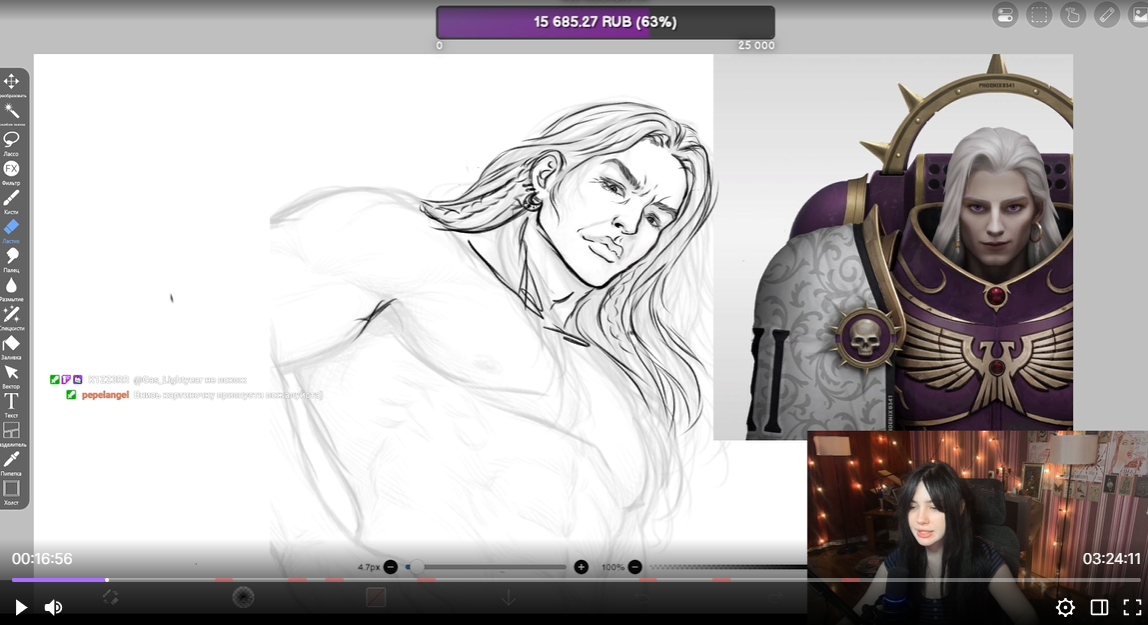Increase brush size with plus button
This screenshot has height=625, width=1148.
[581, 567]
